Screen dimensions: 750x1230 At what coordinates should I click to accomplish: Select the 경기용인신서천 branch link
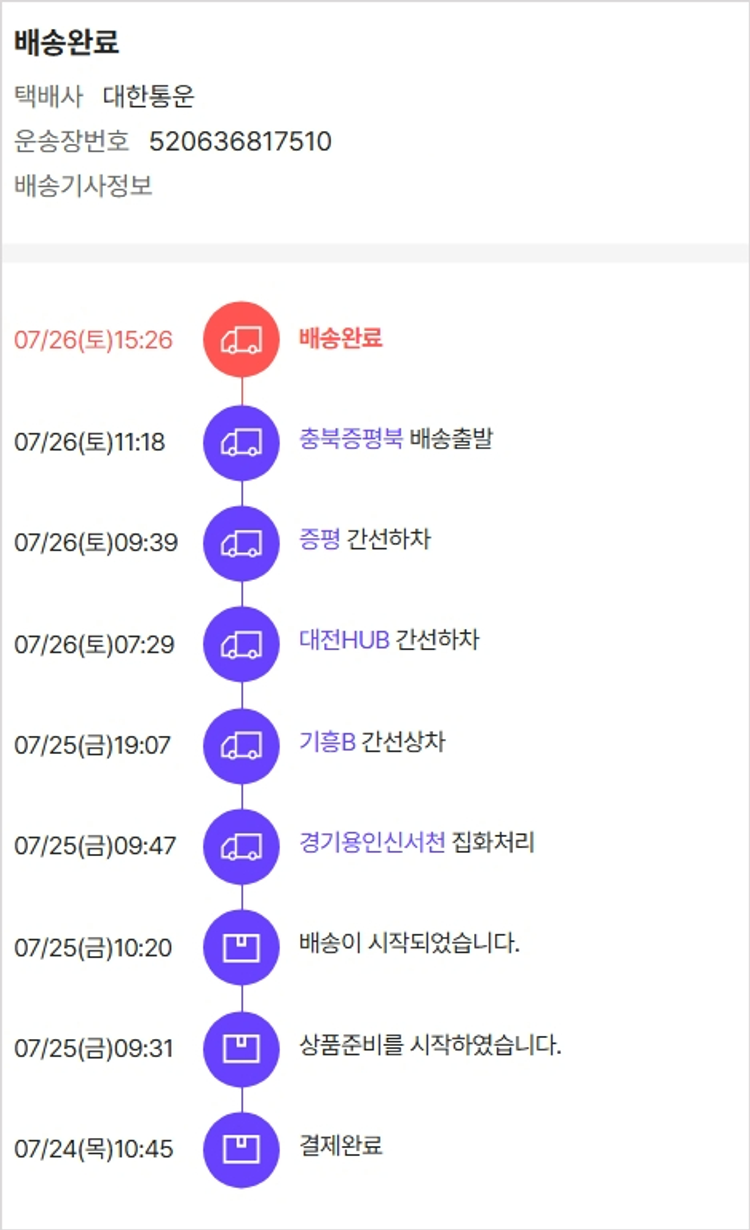point(372,843)
